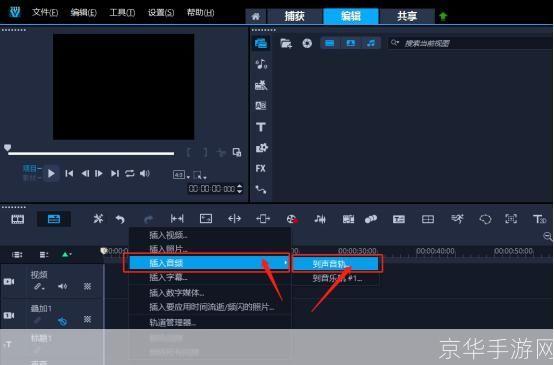
Task: Open the auto music icon
Action: (x=348, y=219)
